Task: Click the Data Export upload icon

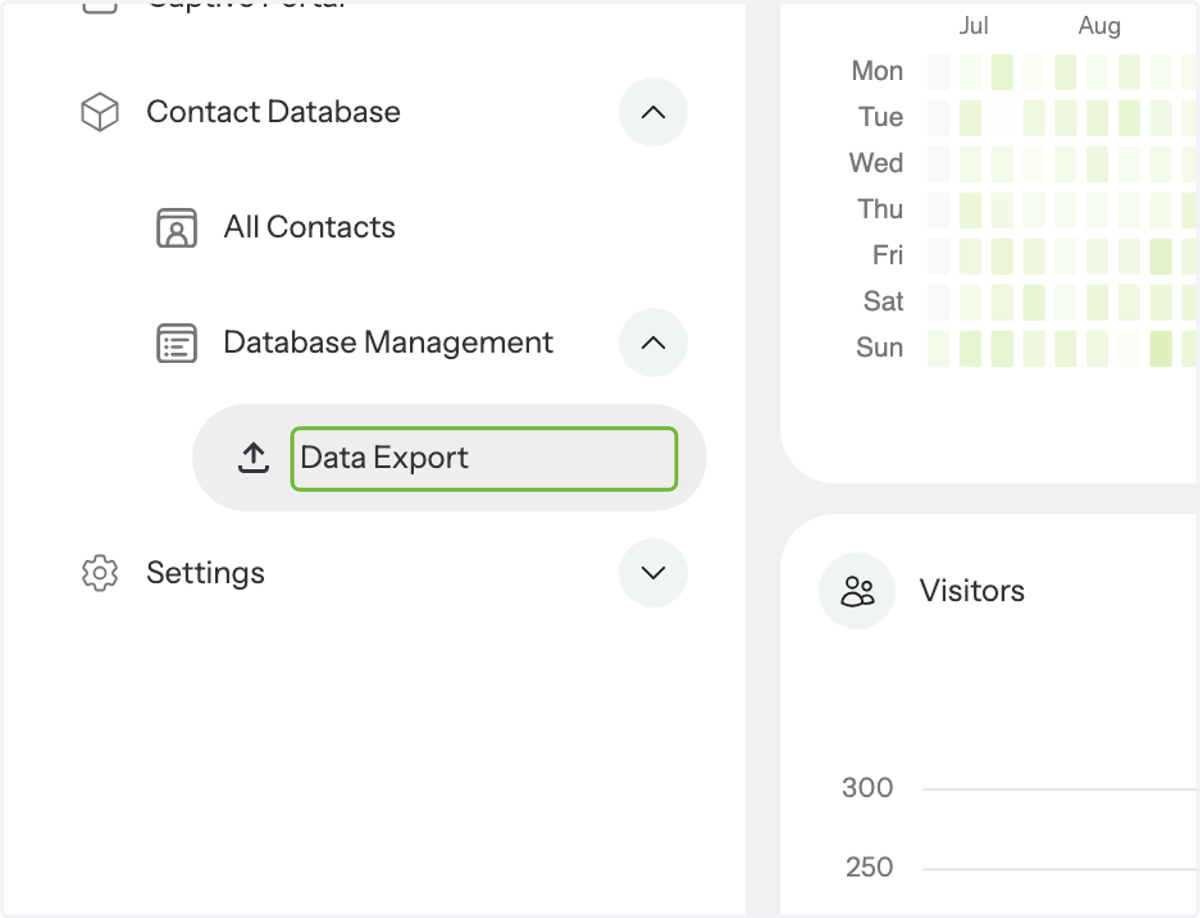Action: click(x=254, y=458)
